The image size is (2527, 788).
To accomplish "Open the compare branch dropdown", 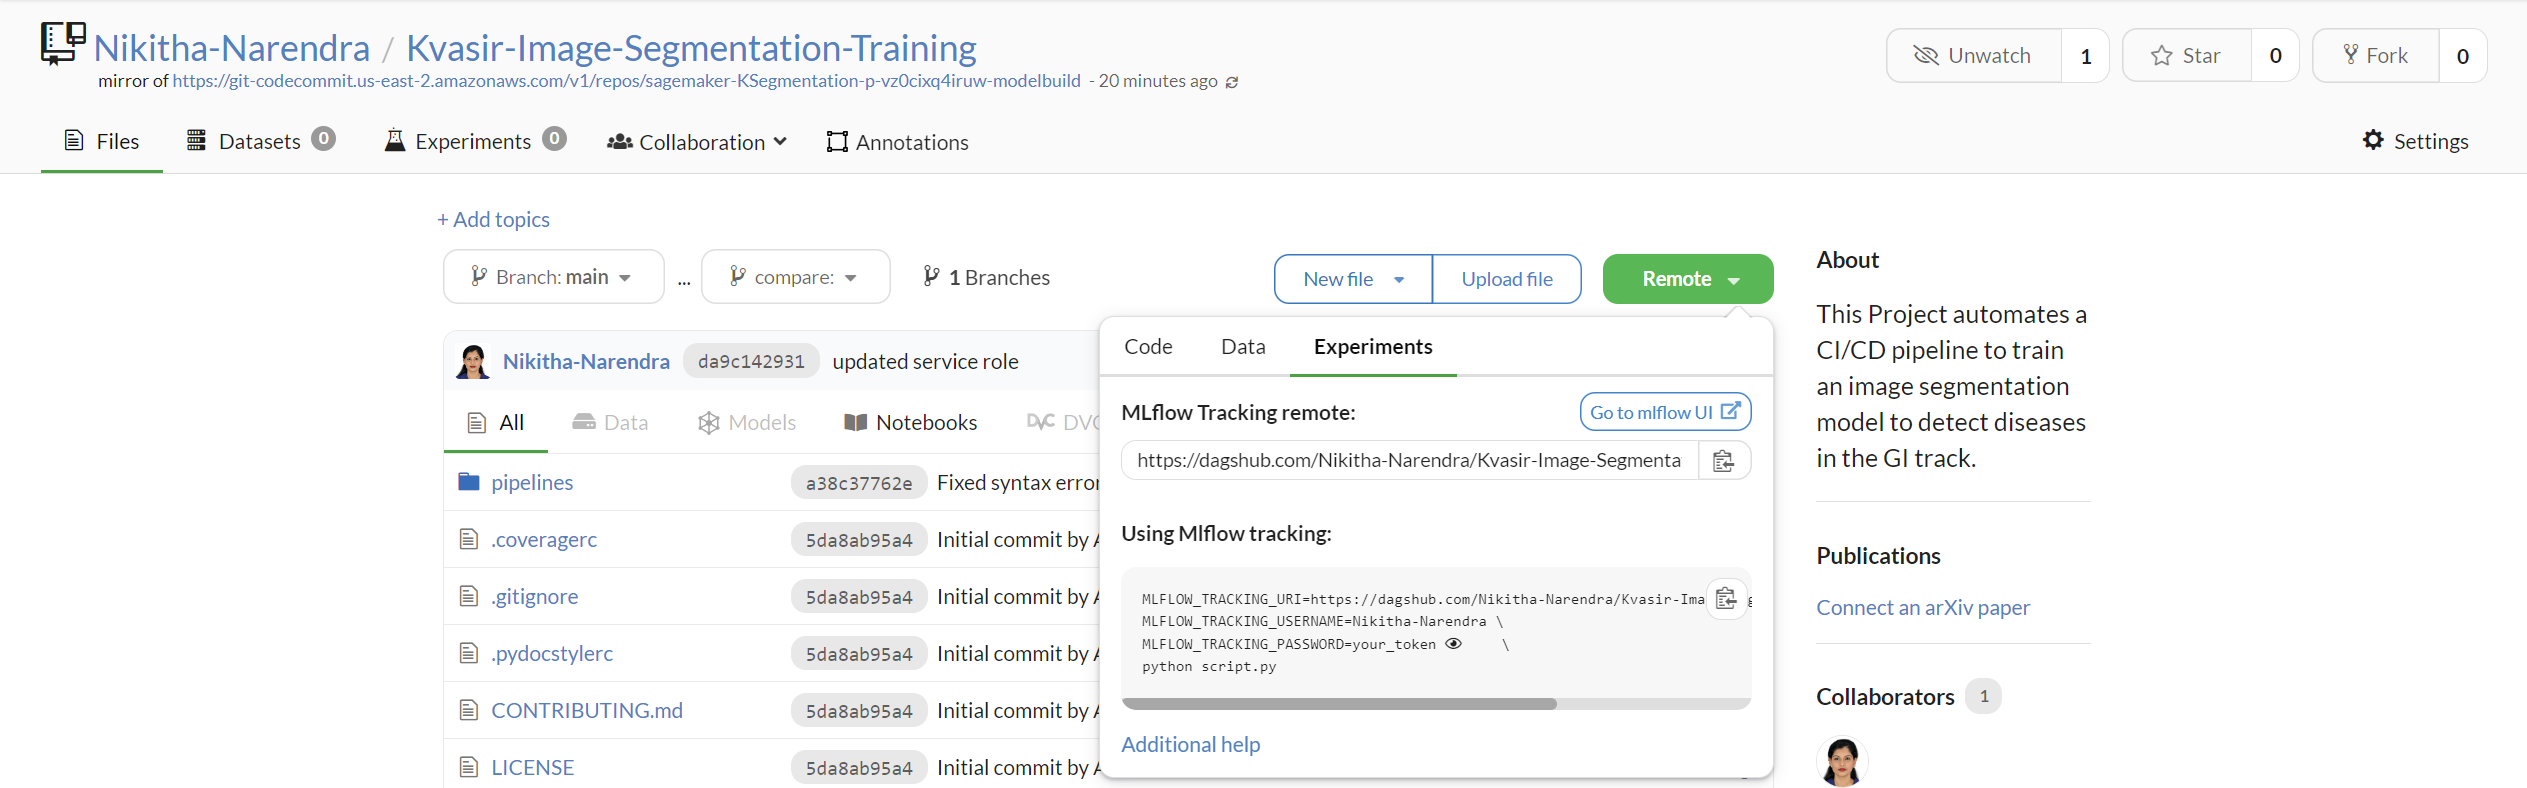I will tap(795, 277).
